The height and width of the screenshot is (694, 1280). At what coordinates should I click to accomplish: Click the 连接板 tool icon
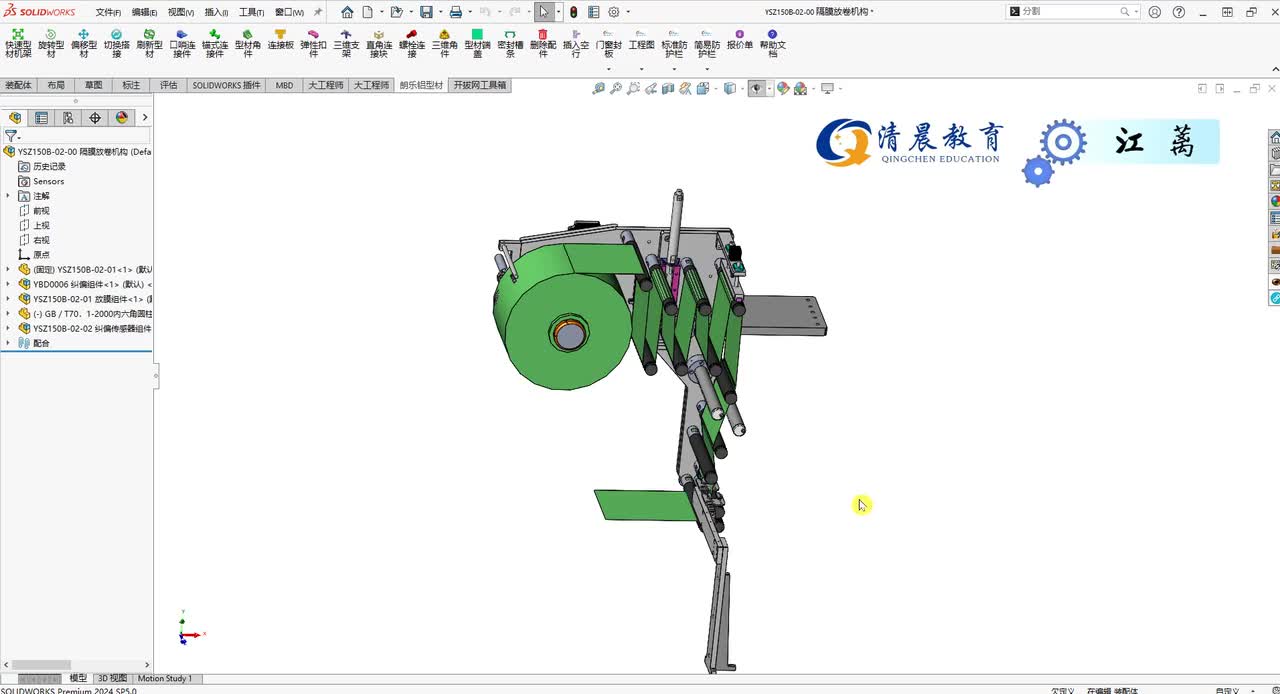(x=280, y=34)
